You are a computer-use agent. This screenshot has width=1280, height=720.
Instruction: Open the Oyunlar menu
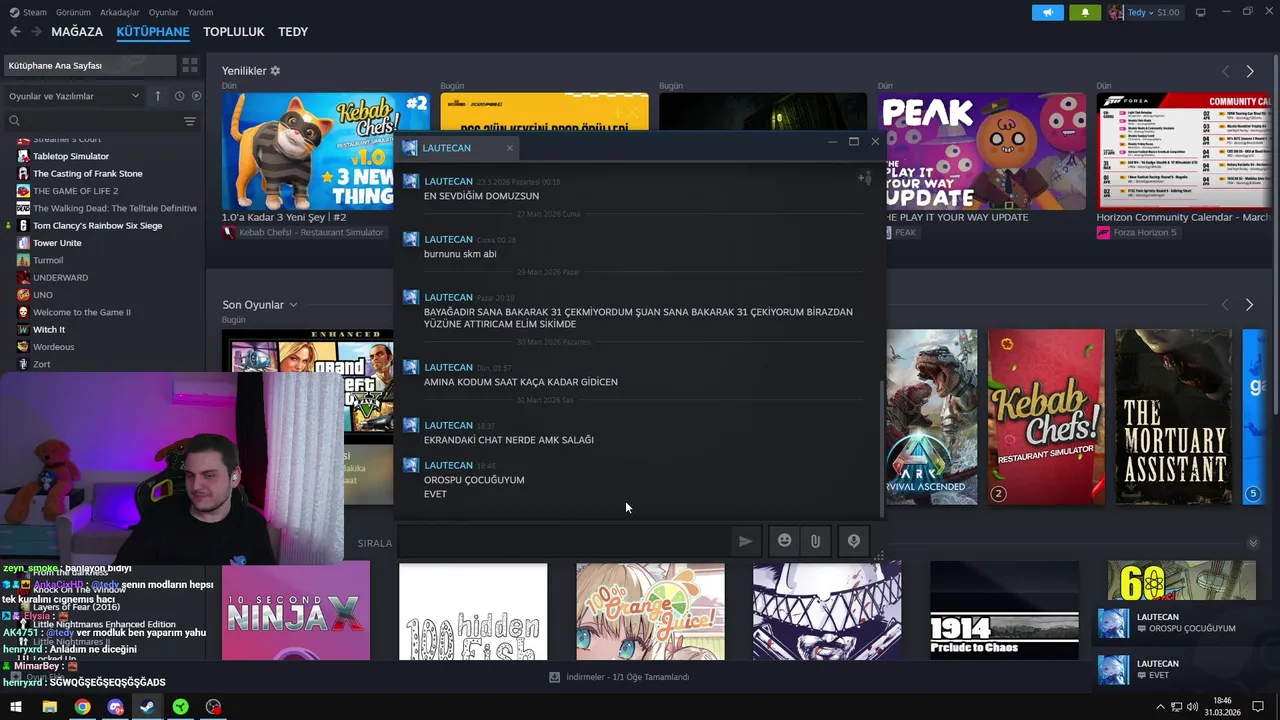[164, 12]
